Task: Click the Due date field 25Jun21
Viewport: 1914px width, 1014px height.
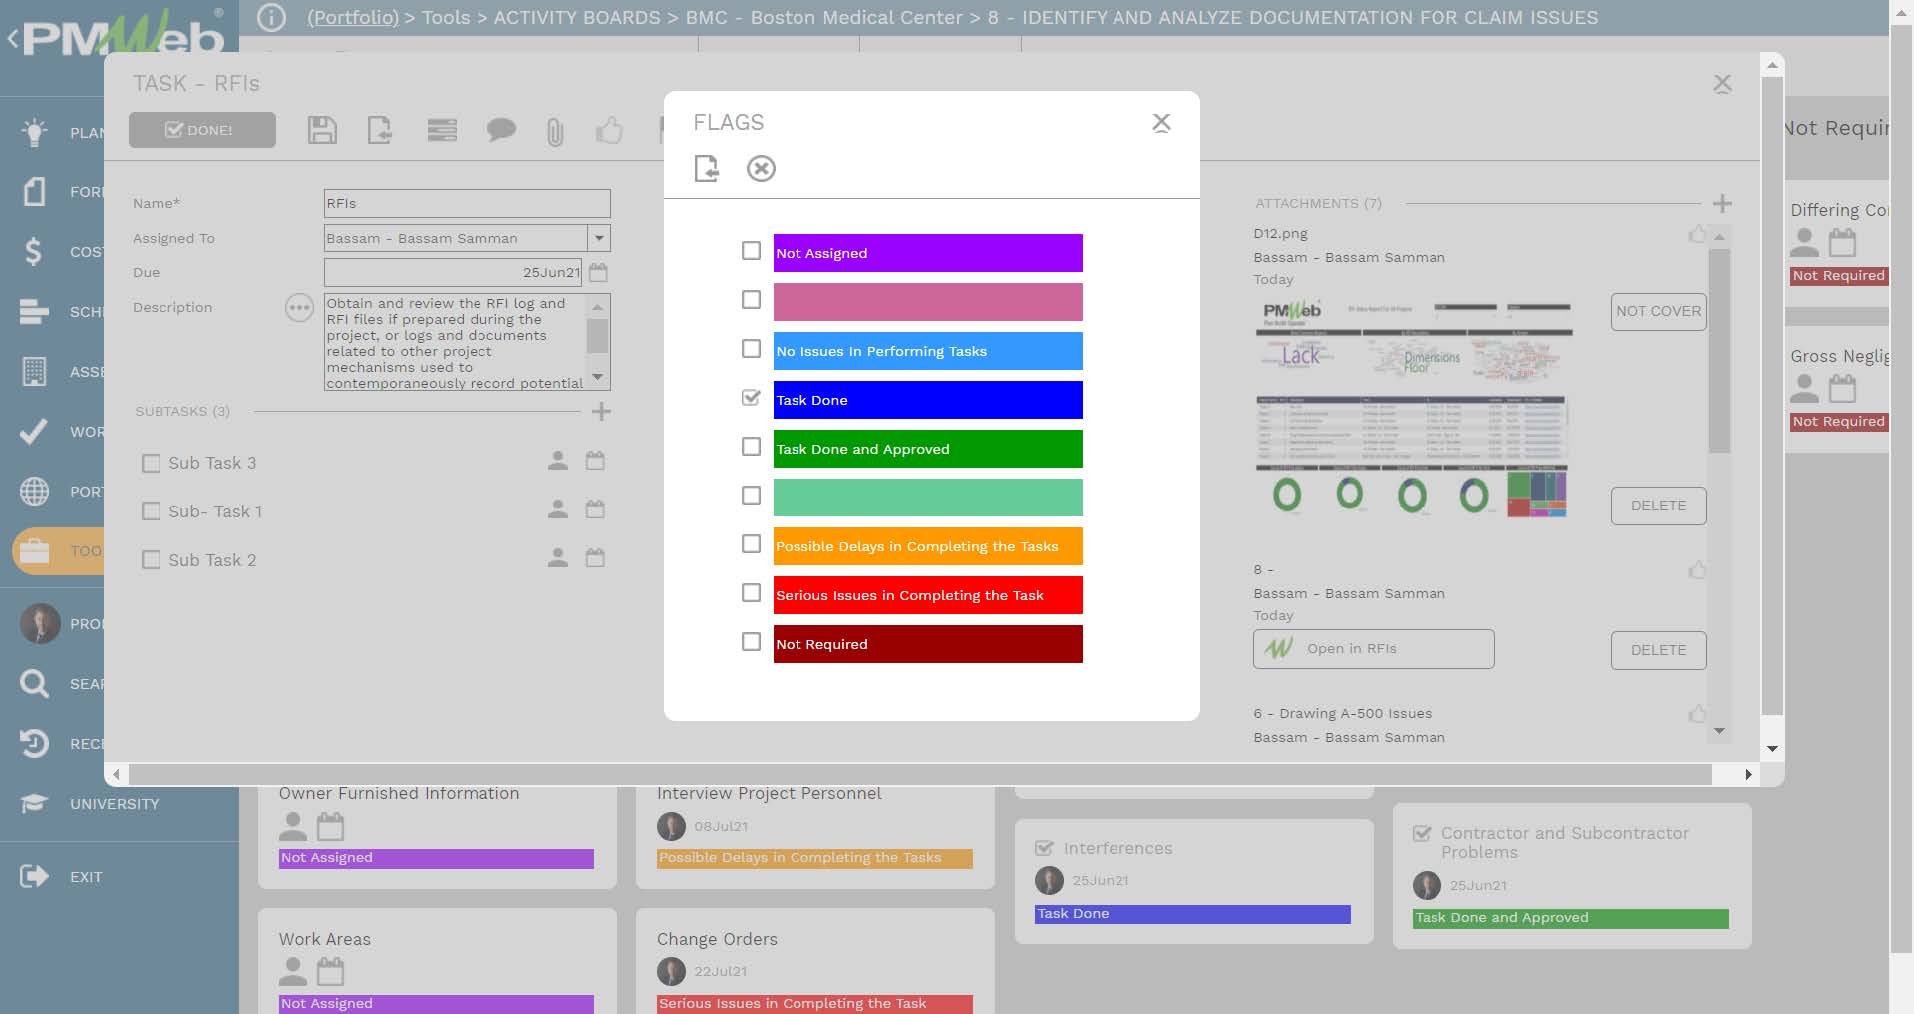Action: pyautogui.click(x=453, y=272)
